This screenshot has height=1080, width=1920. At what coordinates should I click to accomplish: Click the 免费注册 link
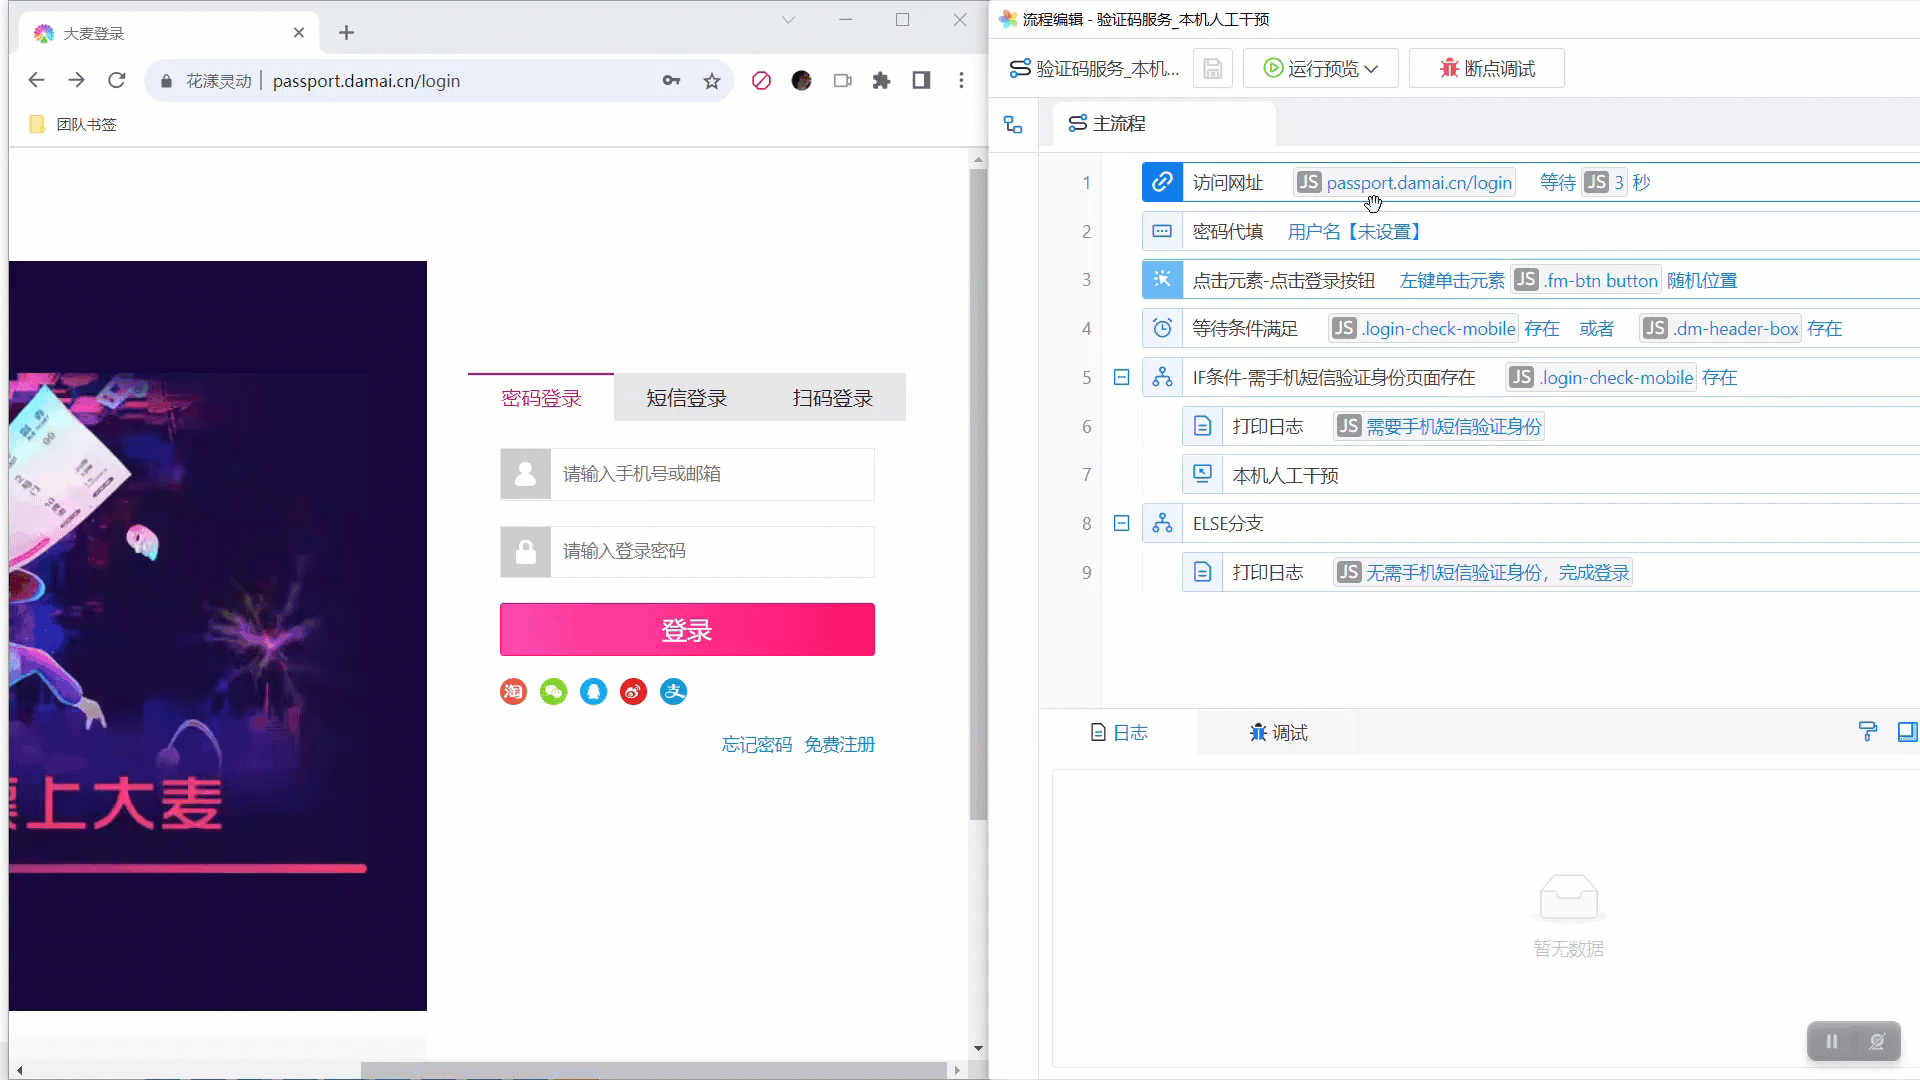click(839, 745)
